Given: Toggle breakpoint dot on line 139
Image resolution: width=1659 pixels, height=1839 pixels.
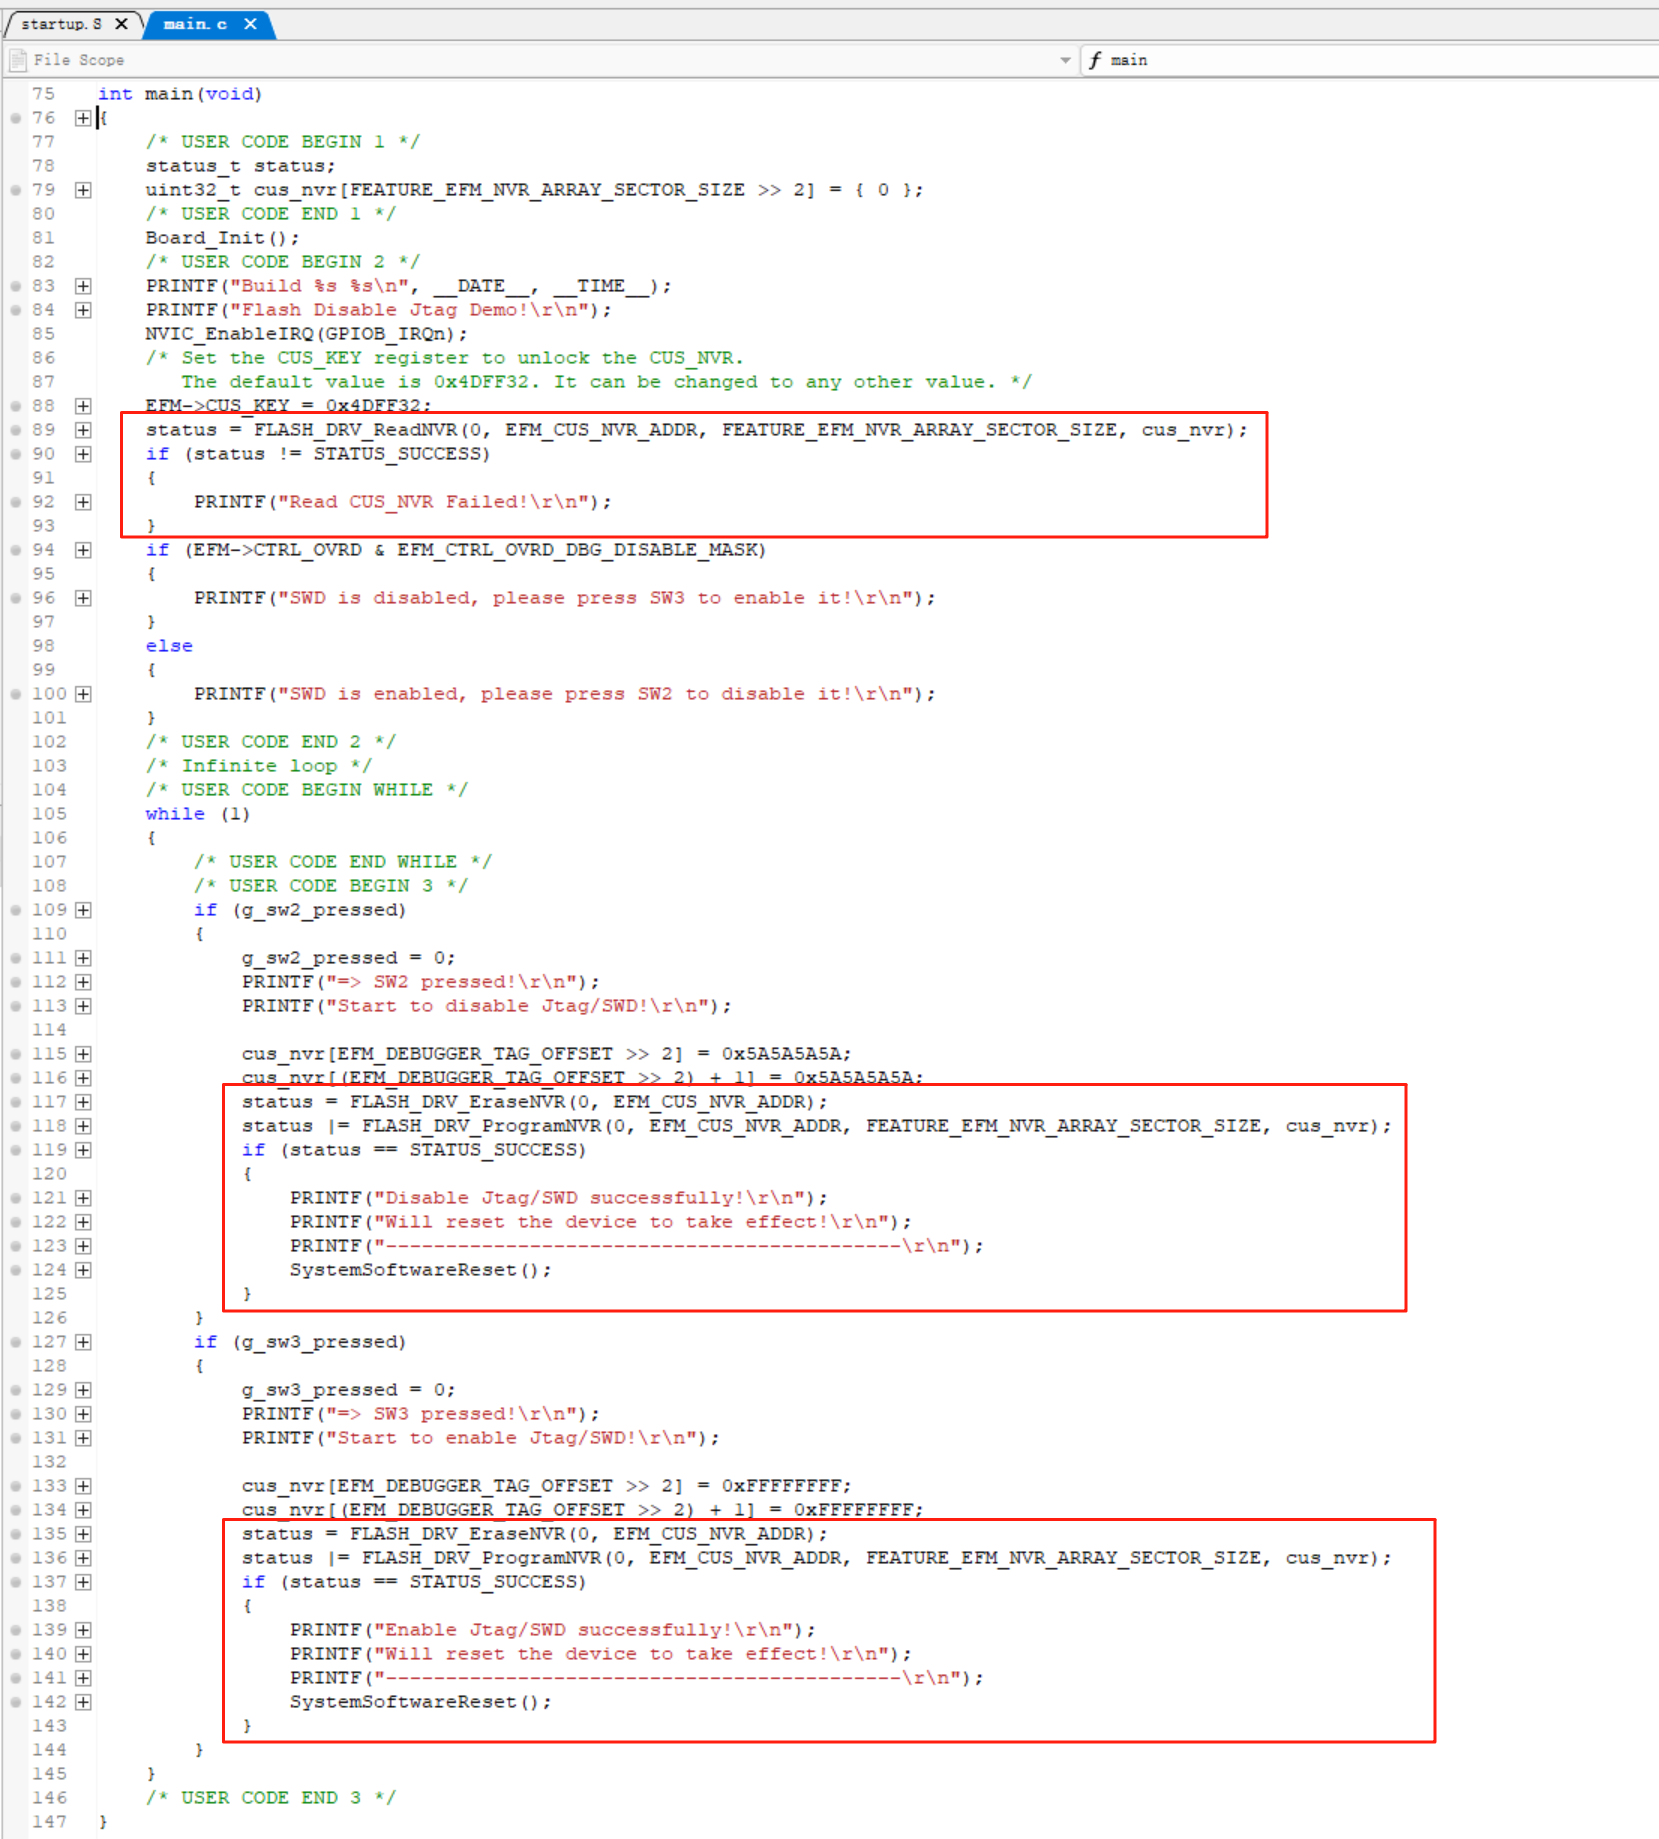Looking at the screenshot, I should coord(16,1630).
